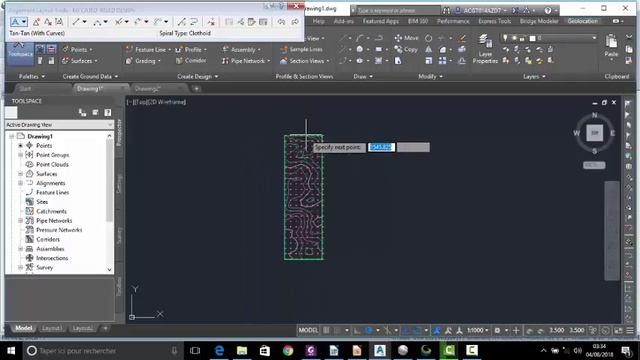Expand the Point Groups tree node
Screen dimensions: 640x360
point(20,155)
